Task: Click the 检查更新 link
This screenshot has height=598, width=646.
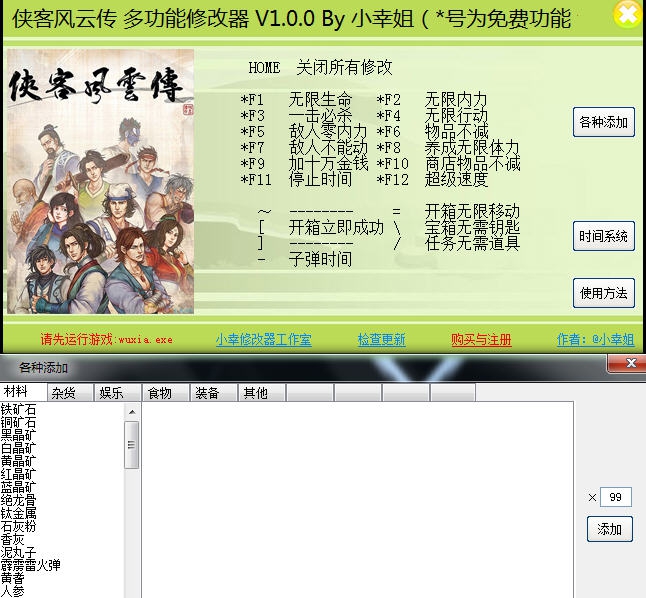Action: pyautogui.click(x=382, y=340)
